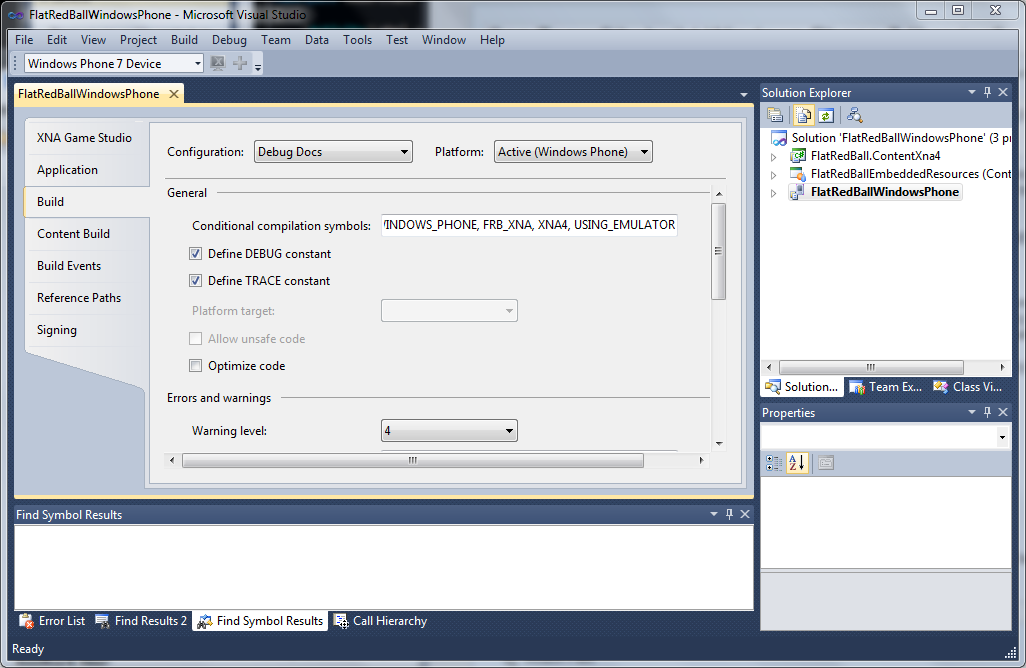Screen dimensions: 1026x668
Task: Open the Team menu
Action: click(x=275, y=40)
